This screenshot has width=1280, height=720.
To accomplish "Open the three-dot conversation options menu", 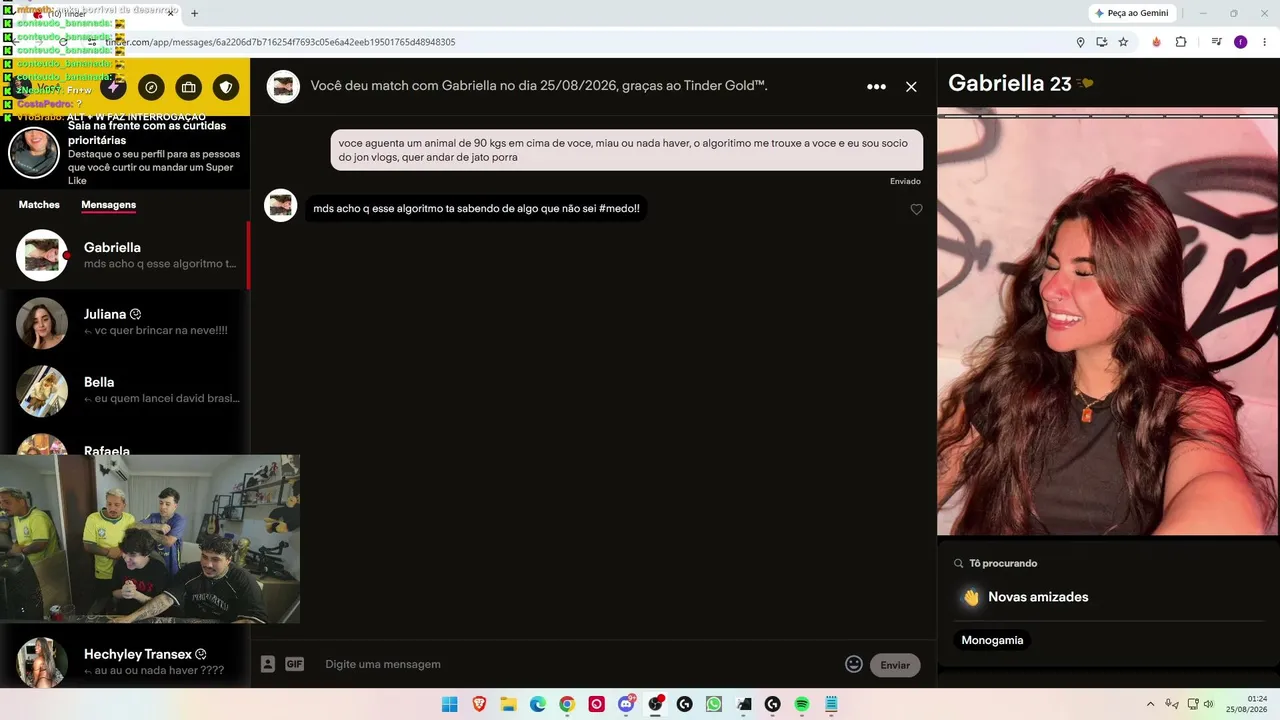I will [x=876, y=87].
